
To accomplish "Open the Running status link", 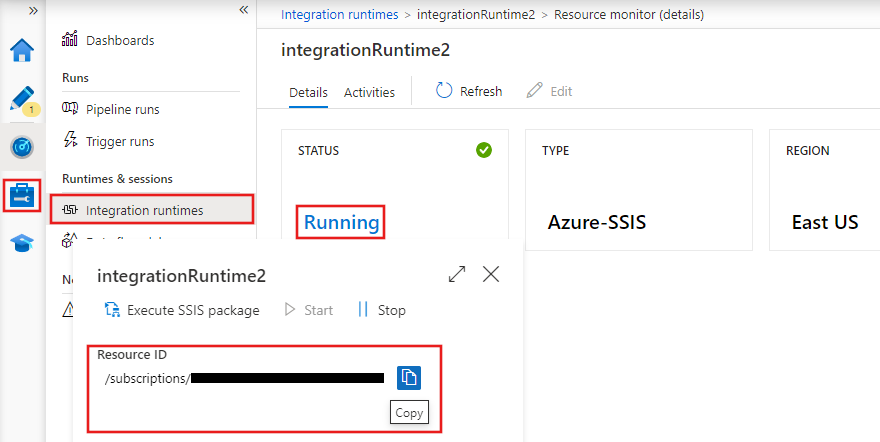I will [x=341, y=222].
